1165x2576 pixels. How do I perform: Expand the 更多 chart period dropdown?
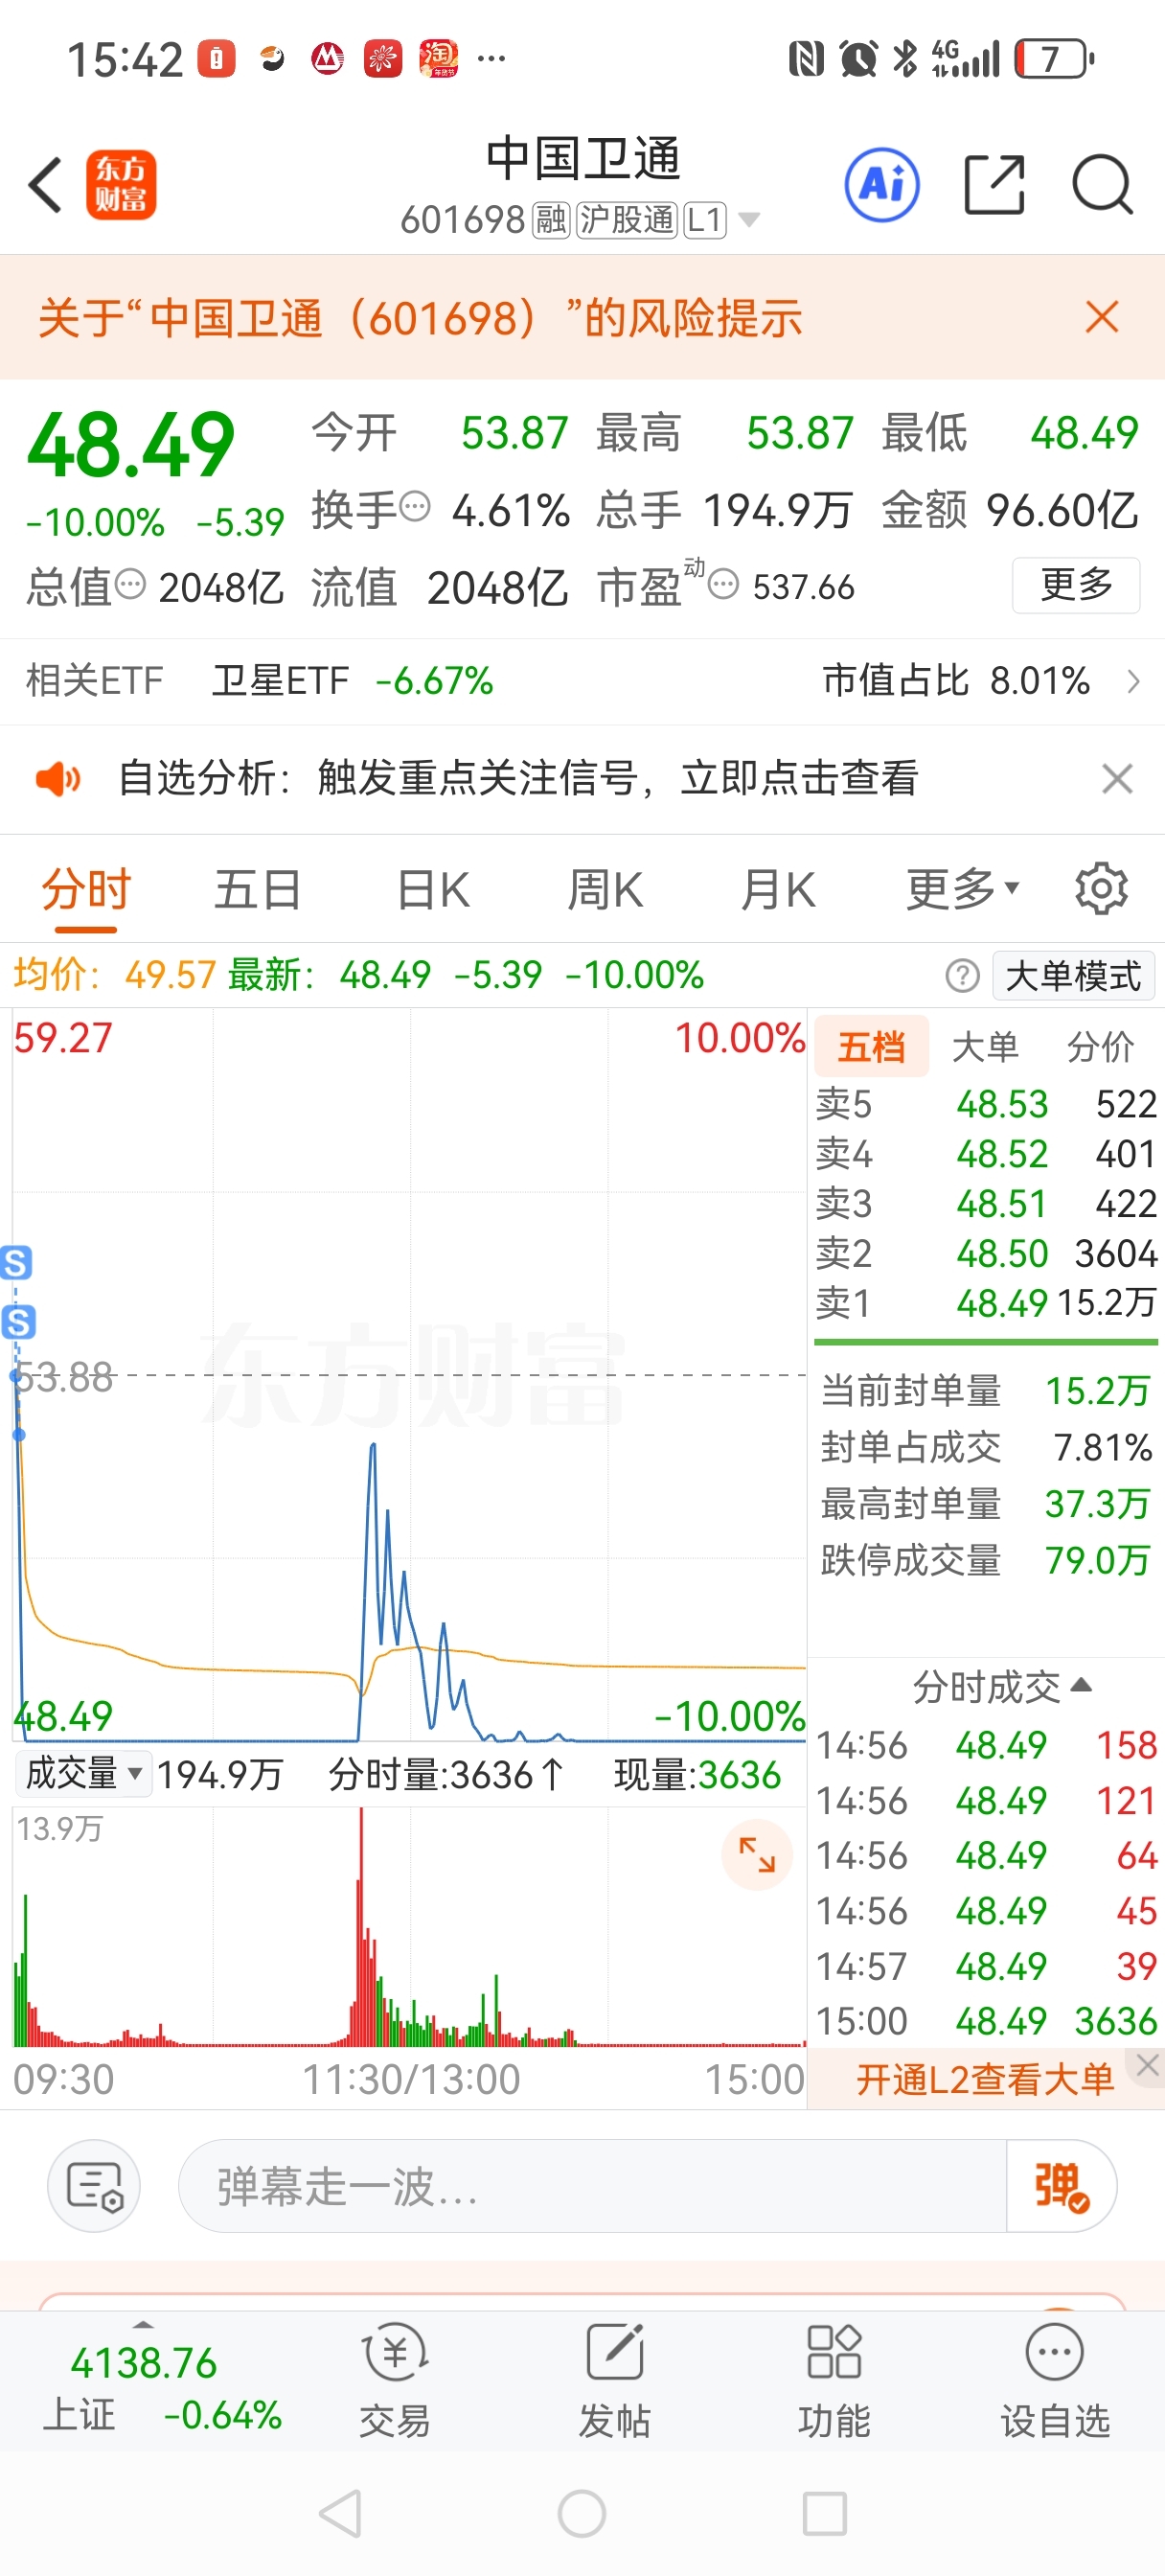point(962,889)
